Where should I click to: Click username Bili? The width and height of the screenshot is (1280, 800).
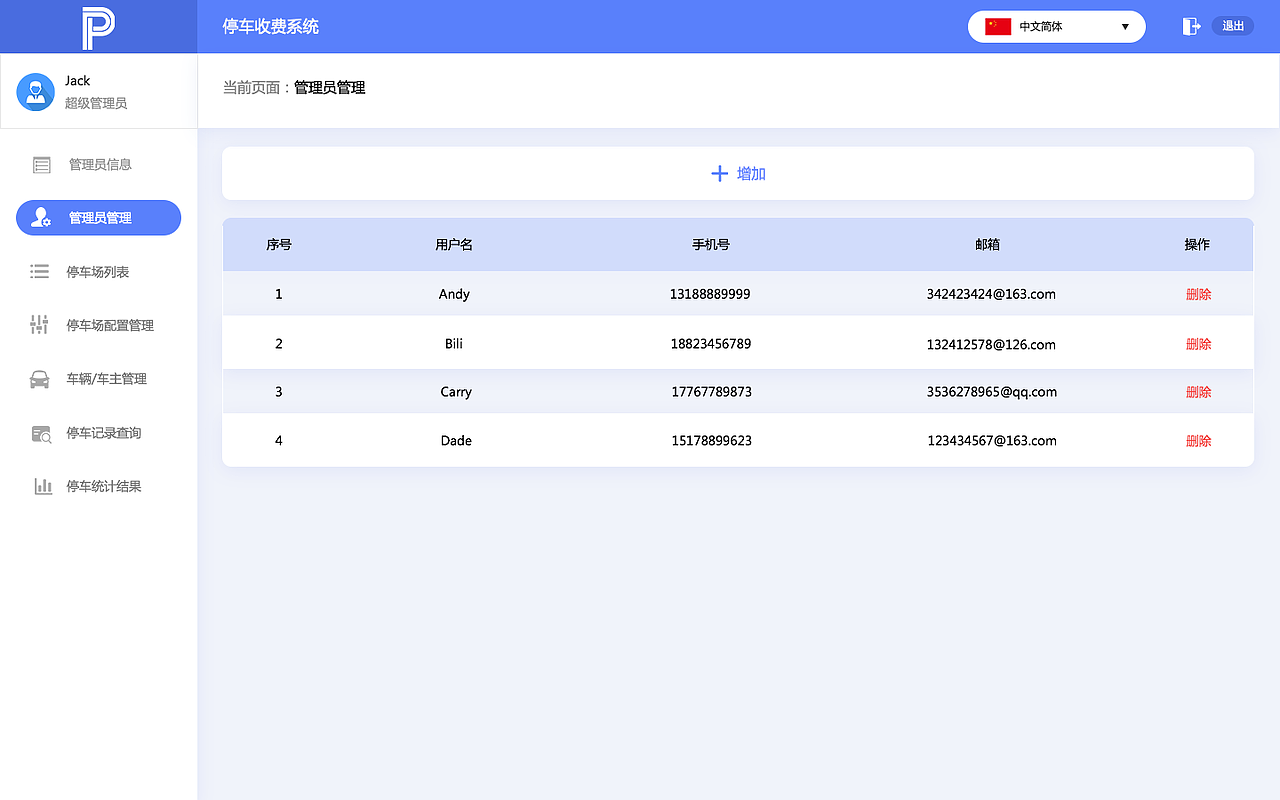(x=454, y=344)
